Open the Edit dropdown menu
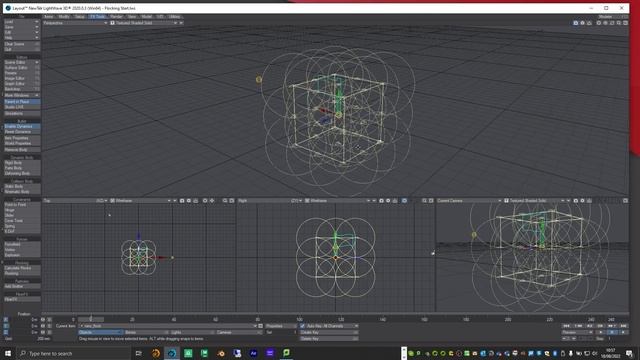This screenshot has width=640, height=360. [22, 32]
